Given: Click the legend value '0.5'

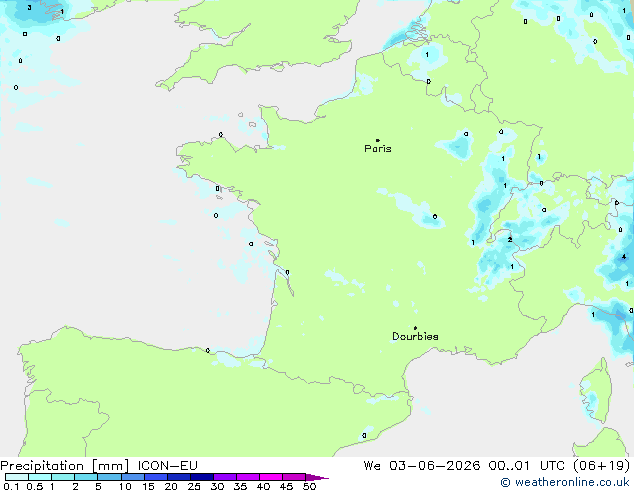Looking at the screenshot, I should pyautogui.click(x=35, y=486).
